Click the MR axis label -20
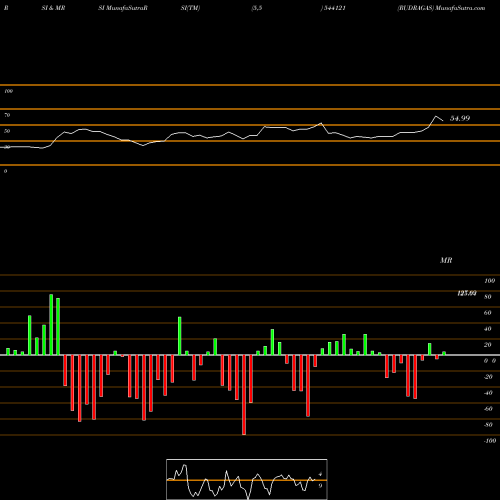Viewport: 500px width, 500px height. [488, 377]
